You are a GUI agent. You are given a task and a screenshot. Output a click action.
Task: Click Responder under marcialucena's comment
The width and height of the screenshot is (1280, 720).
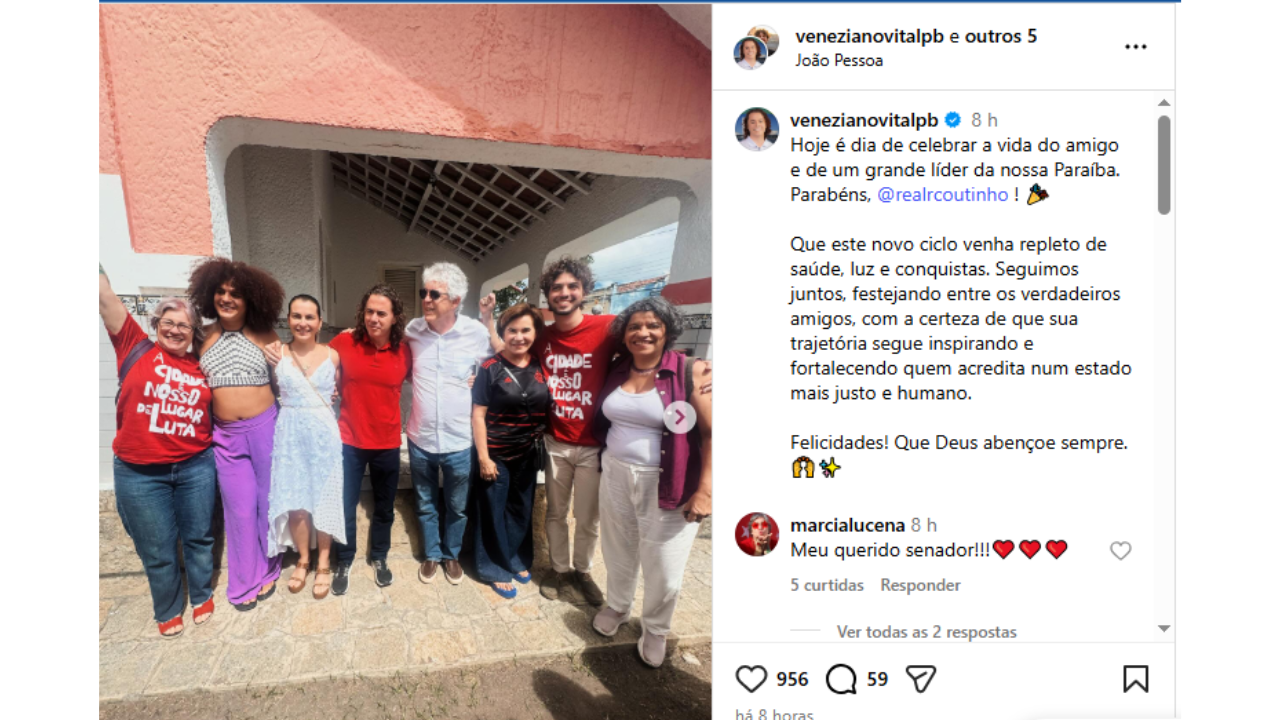[x=920, y=585]
